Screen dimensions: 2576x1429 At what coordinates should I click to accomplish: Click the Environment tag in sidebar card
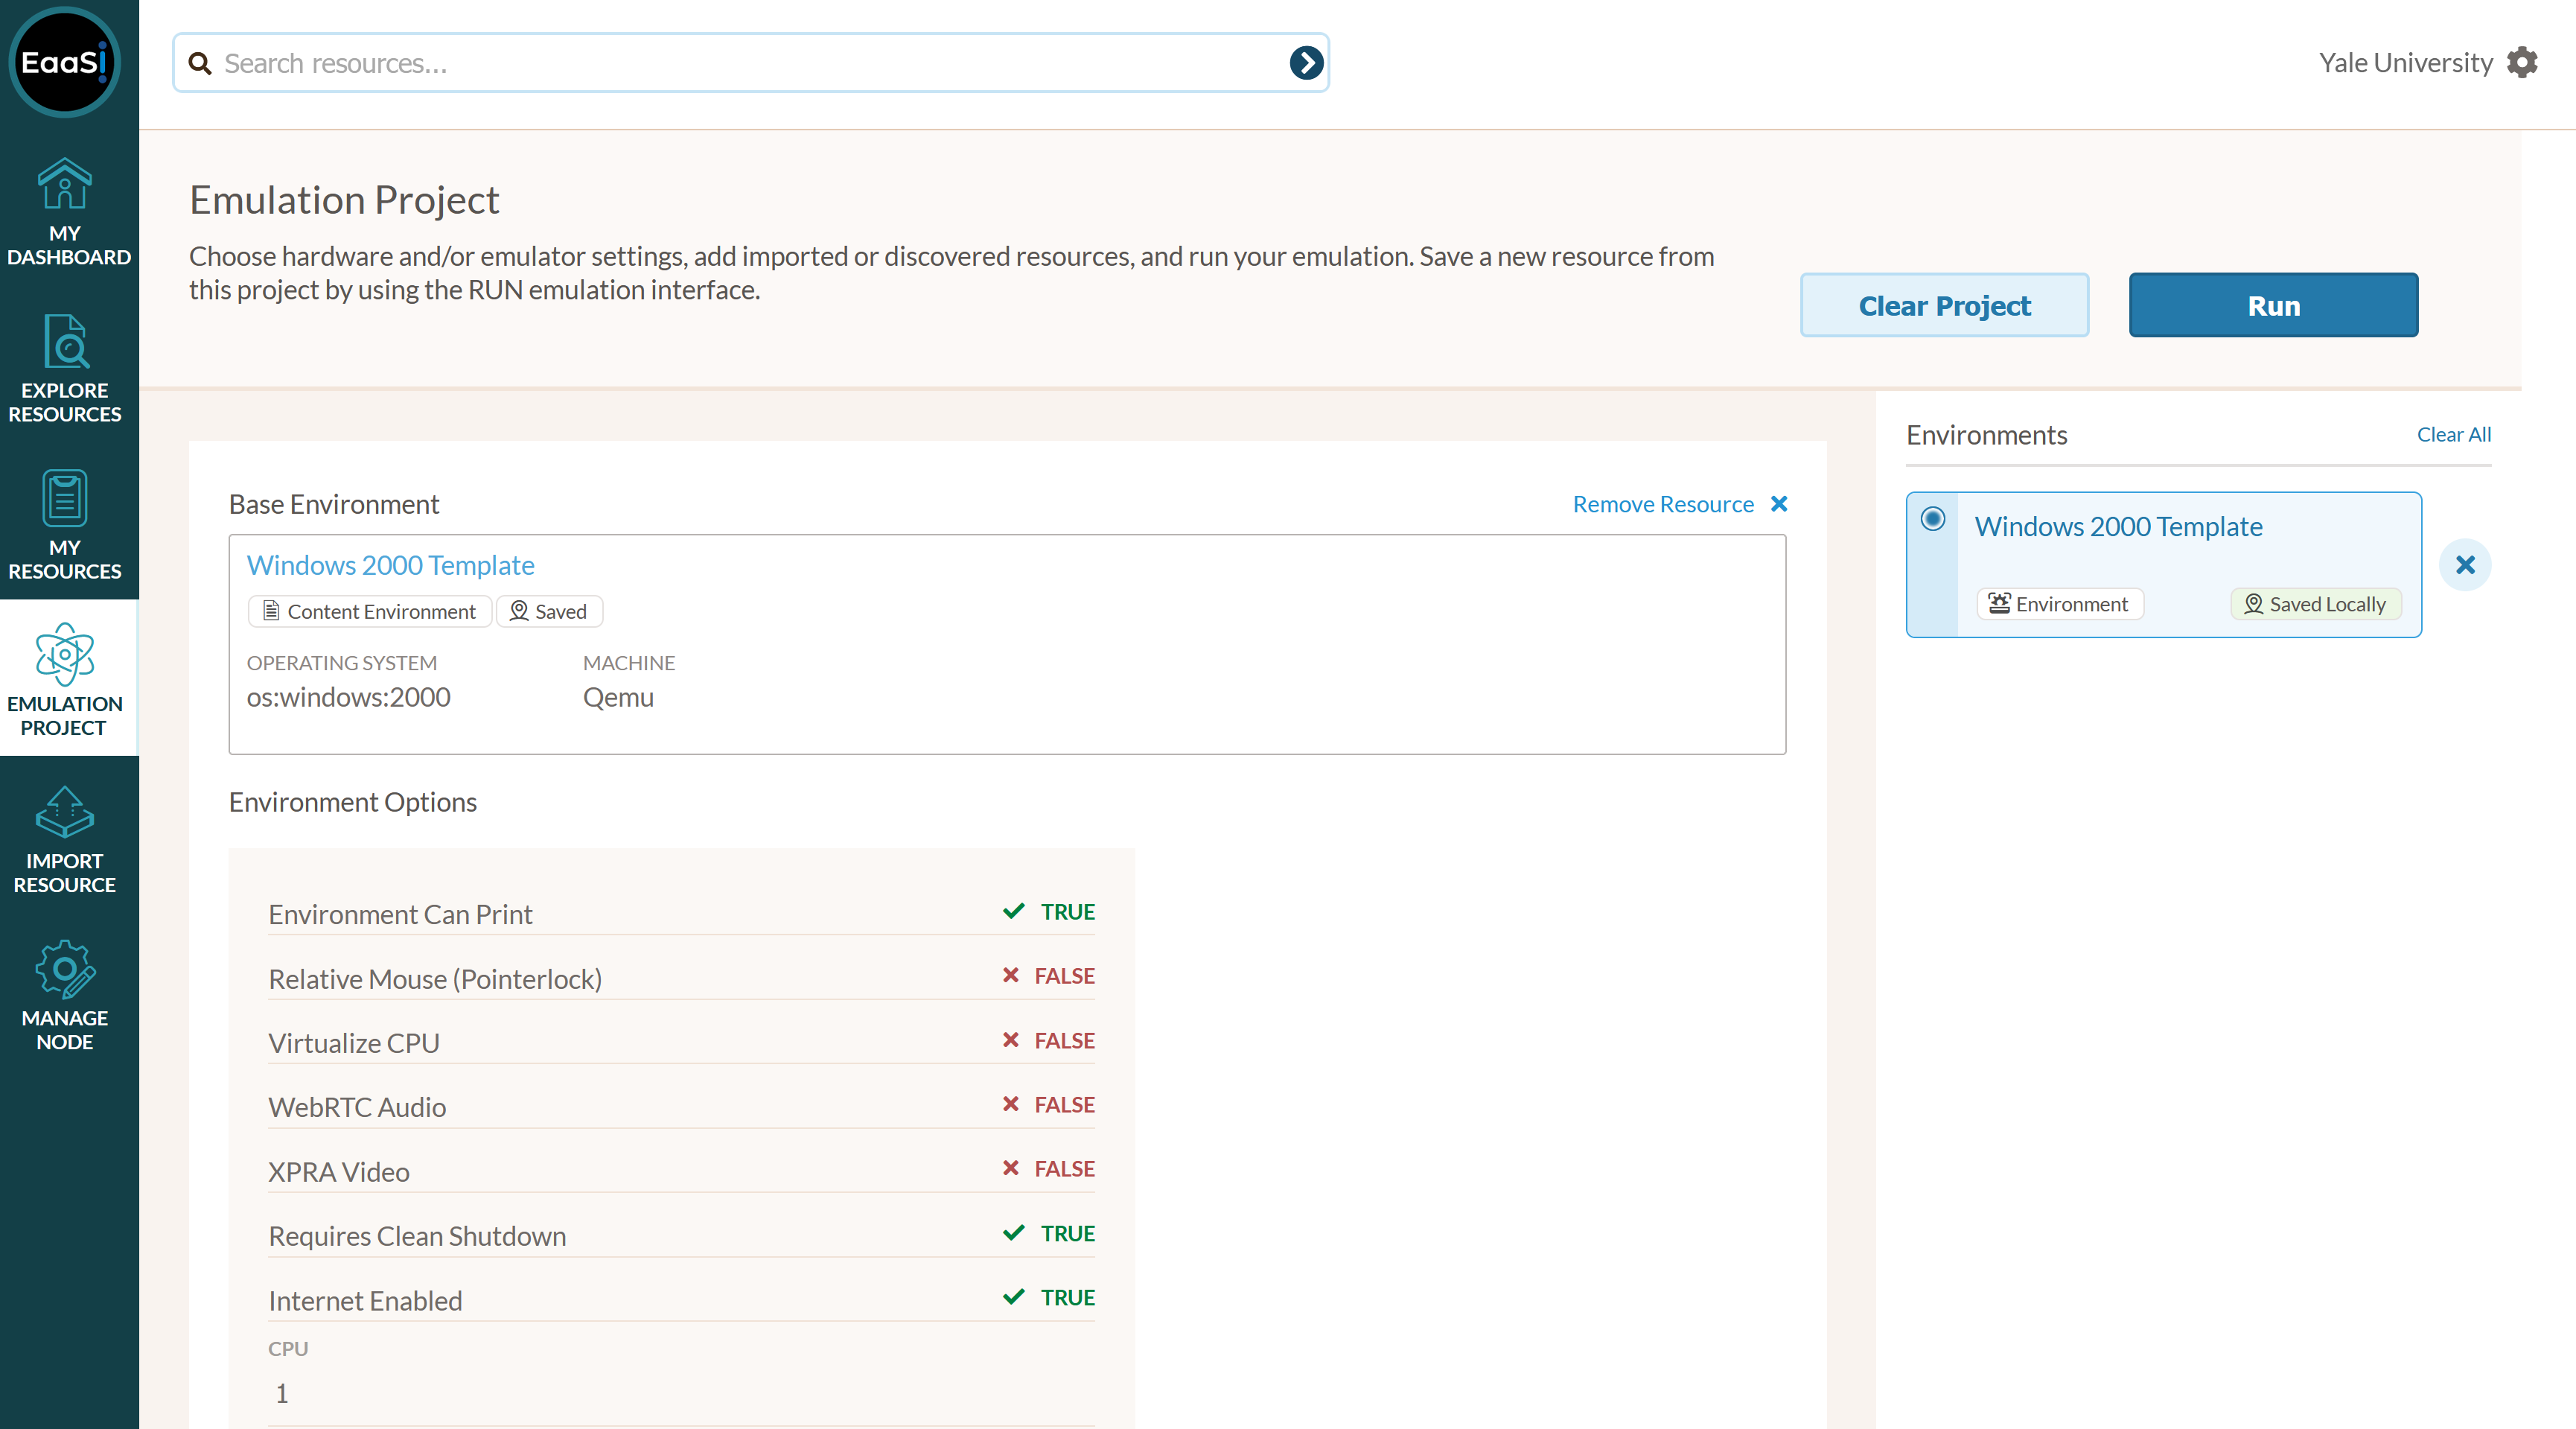tap(2059, 604)
